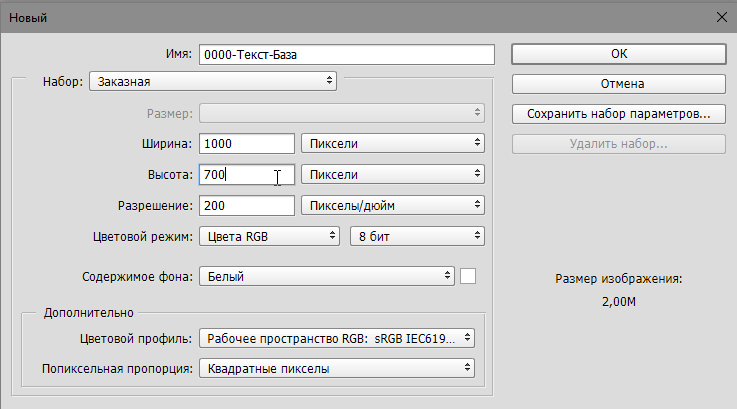
Task: Click the Удалить набор button
Action: pos(618,144)
